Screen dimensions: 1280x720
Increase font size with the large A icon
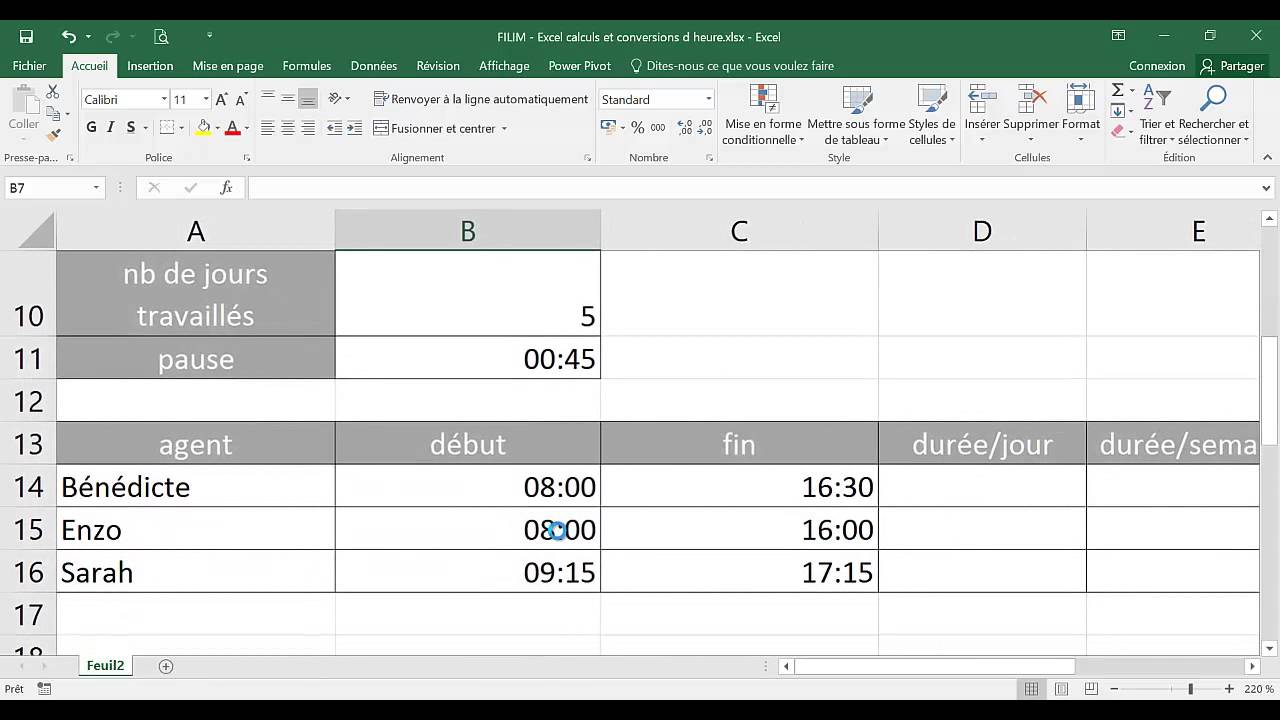(x=222, y=99)
